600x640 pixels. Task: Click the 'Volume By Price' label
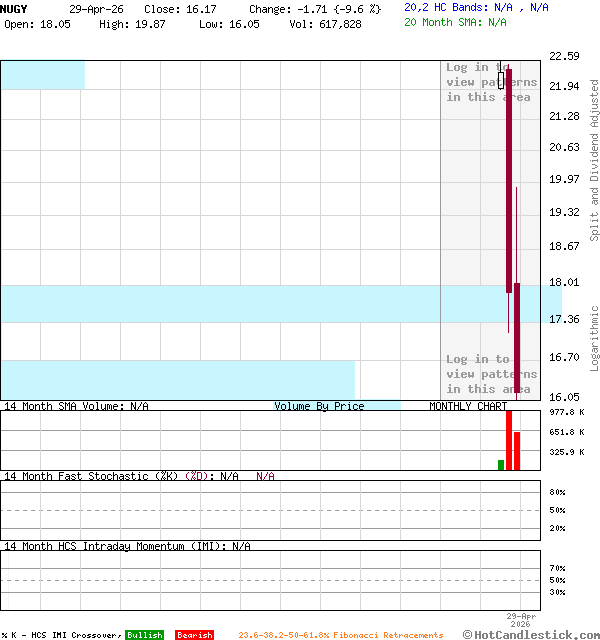[x=319, y=406]
